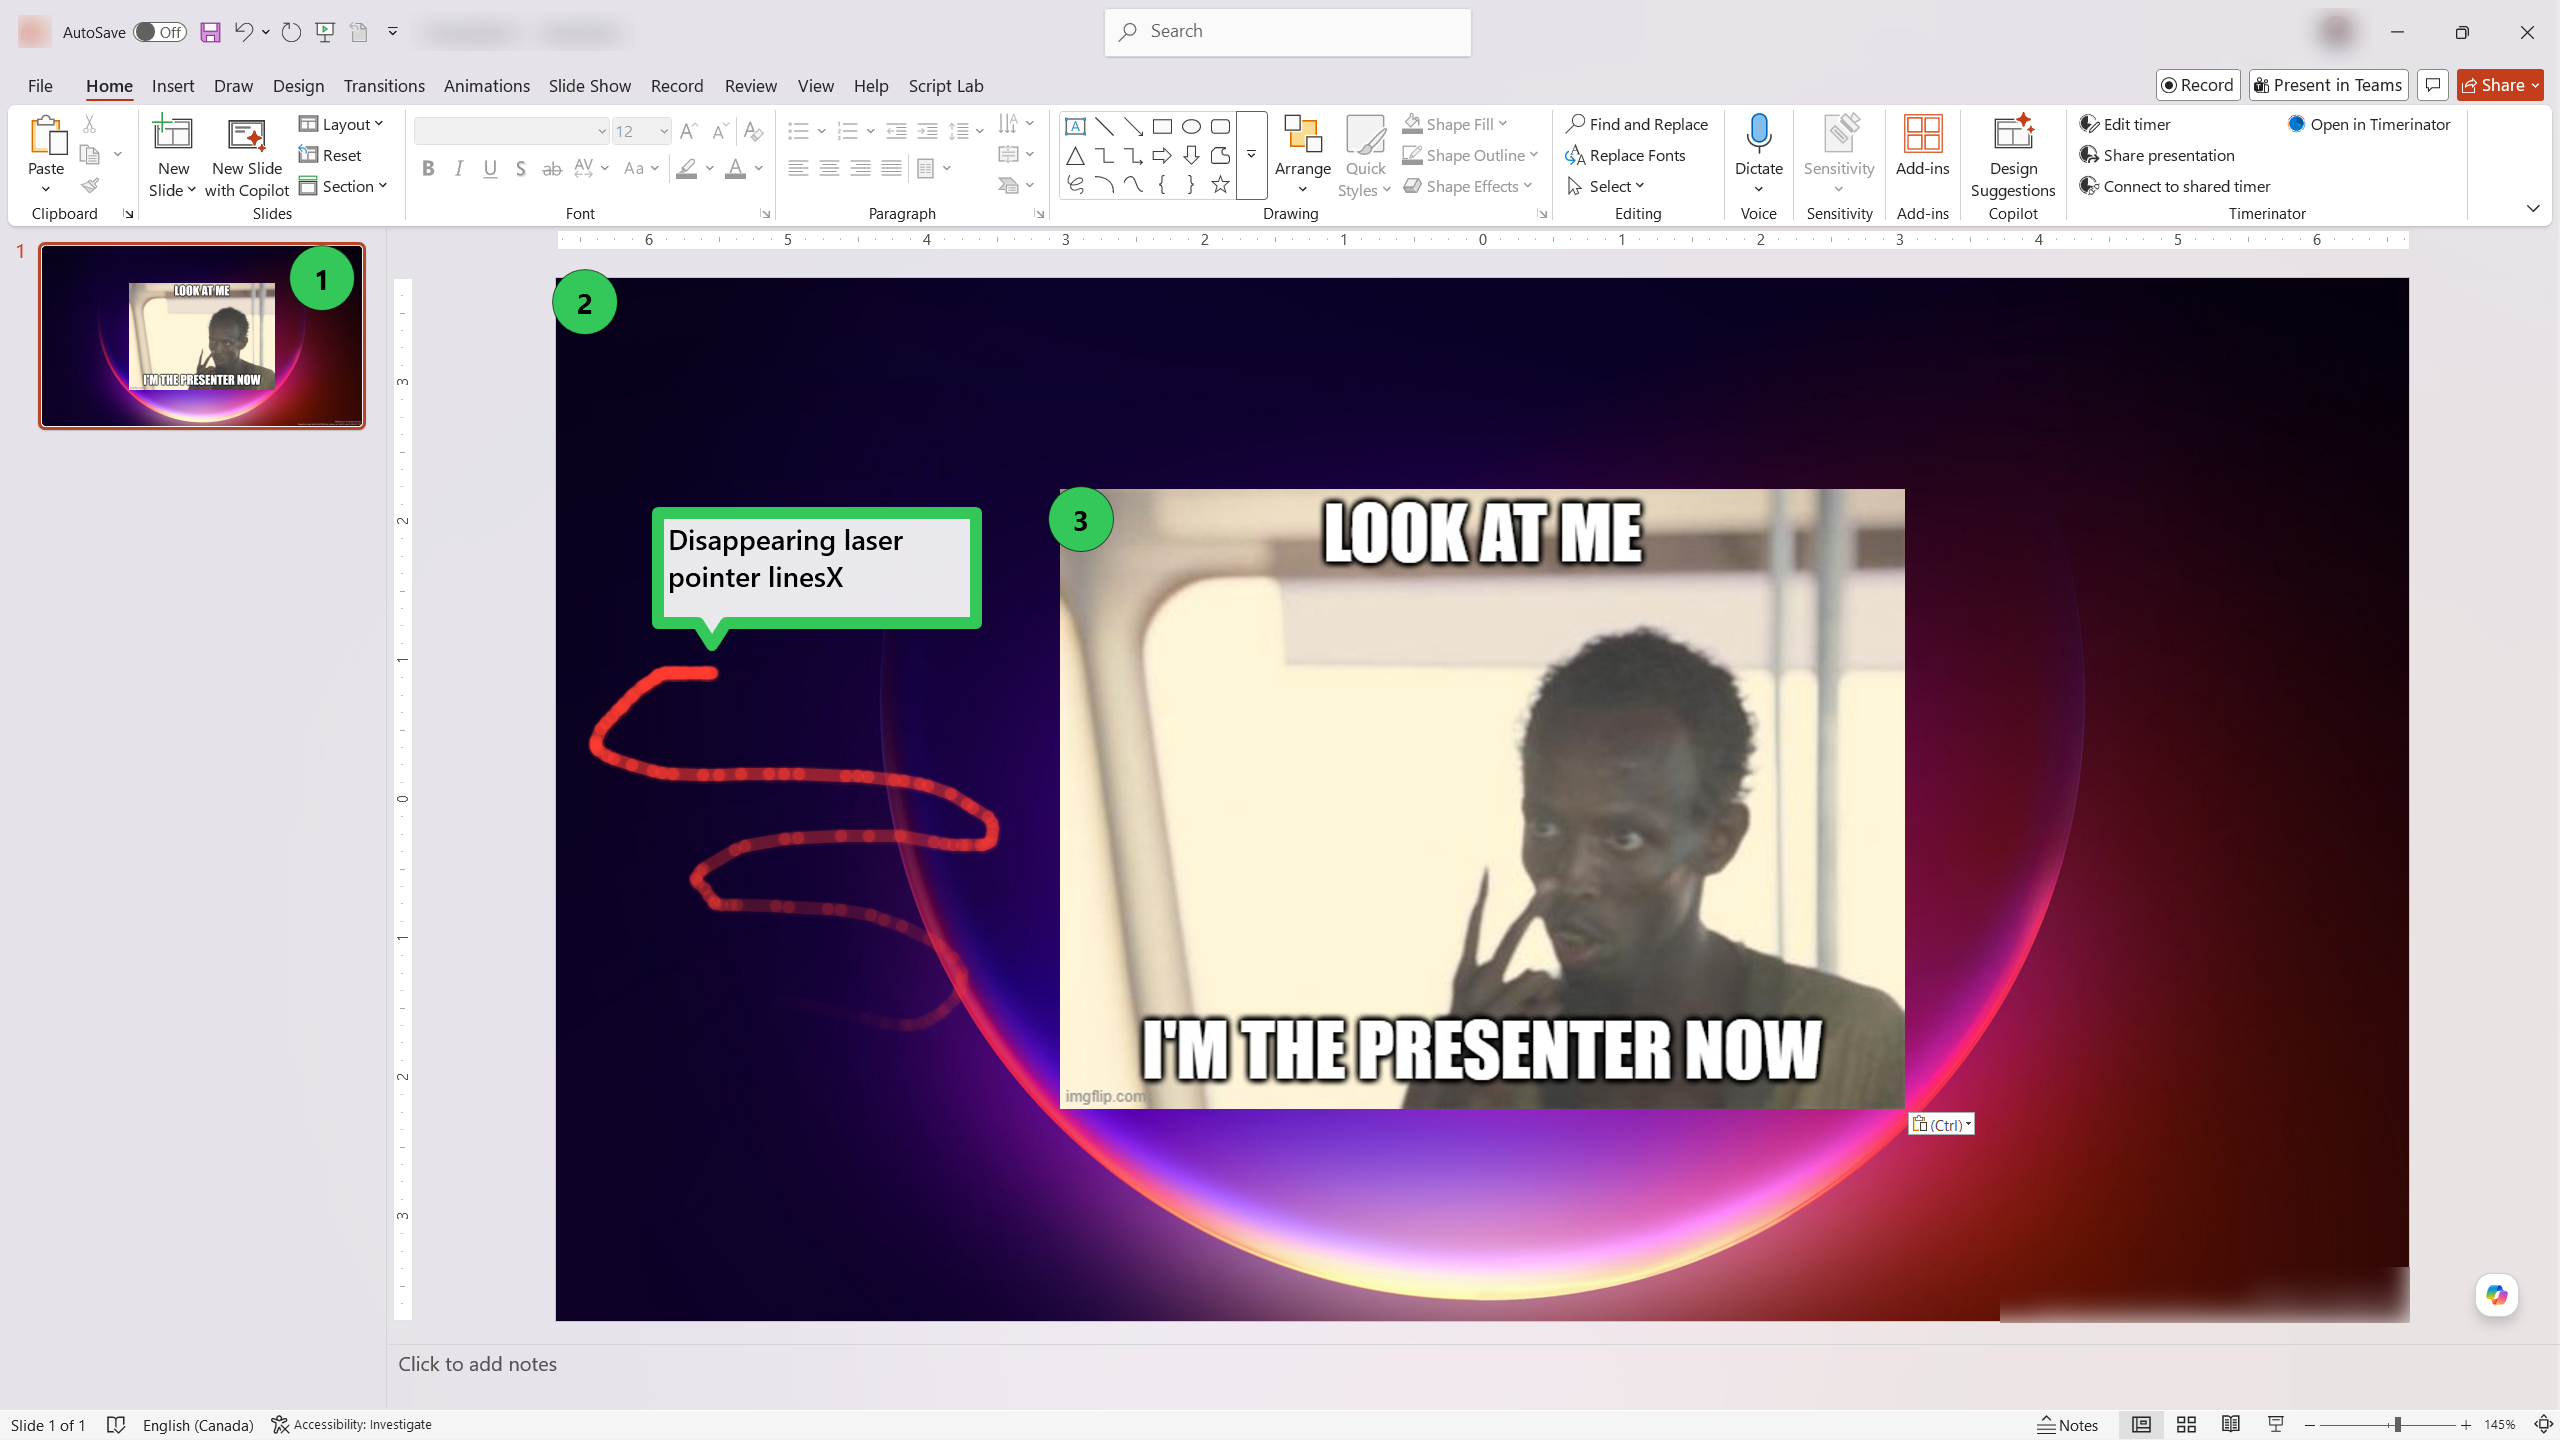This screenshot has width=2560, height=1440.
Task: Open the File menu
Action: click(x=40, y=86)
